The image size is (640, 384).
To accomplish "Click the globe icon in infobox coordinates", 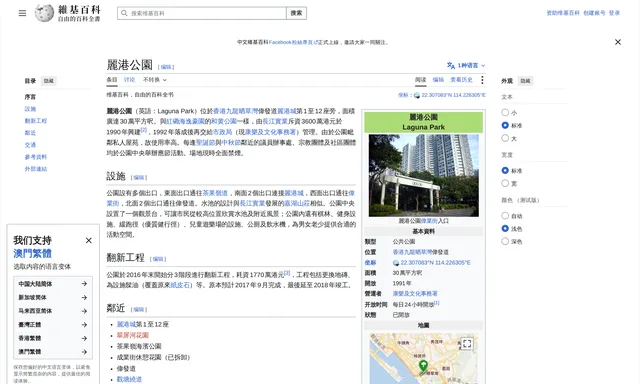I will (x=396, y=263).
